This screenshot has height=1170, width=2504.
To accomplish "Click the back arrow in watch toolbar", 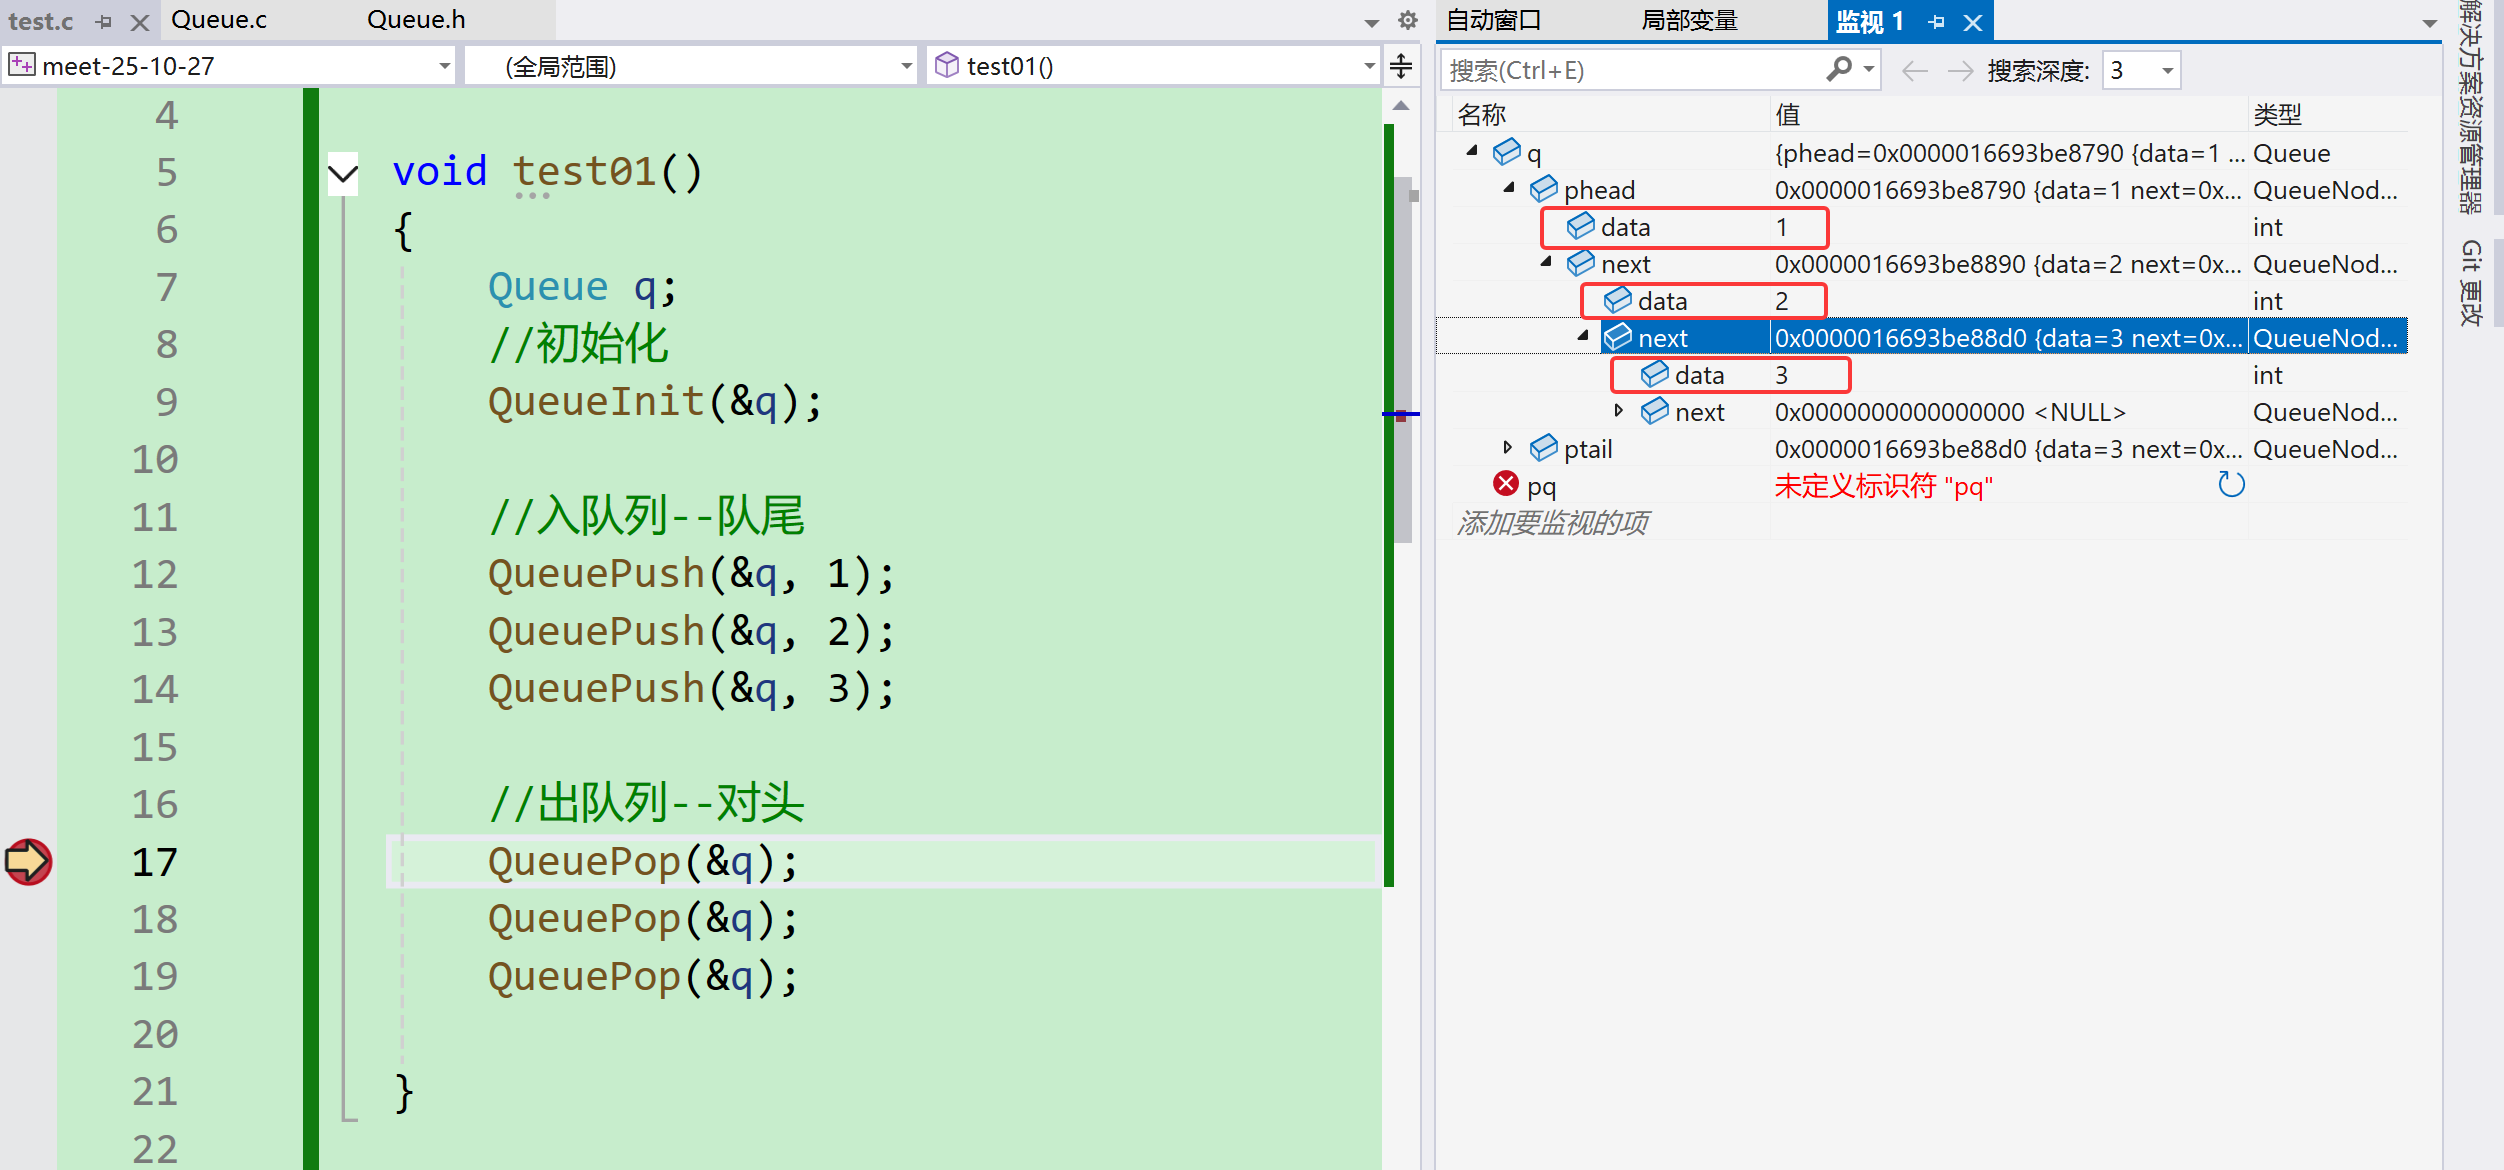I will click(x=1914, y=70).
